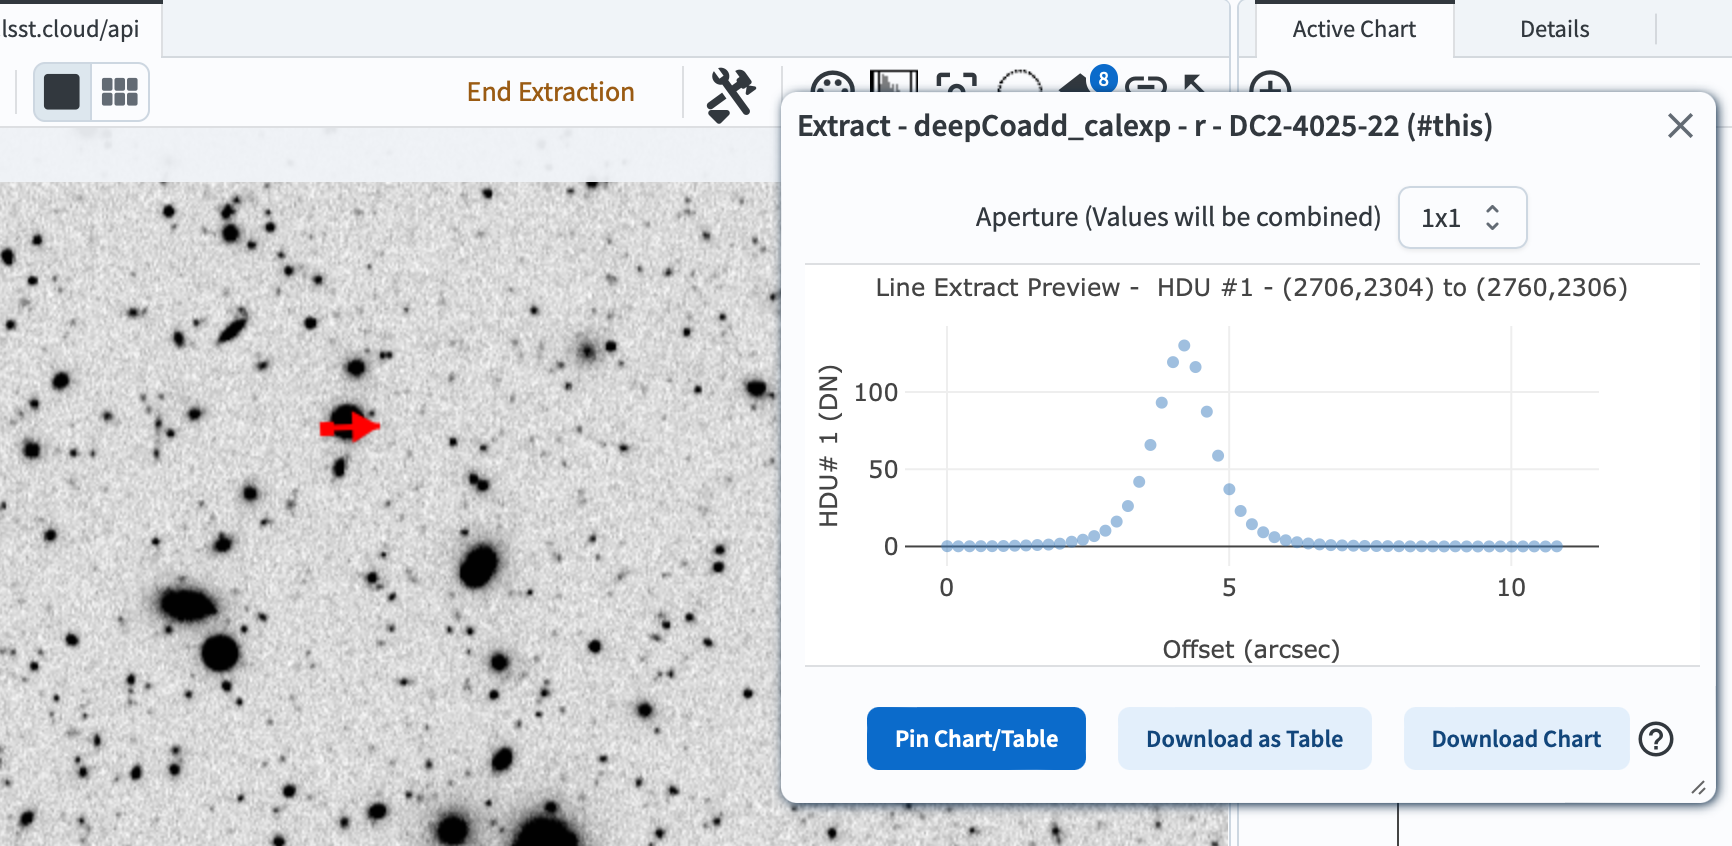Switch to grid tile view
1732x846 pixels.
120,92
